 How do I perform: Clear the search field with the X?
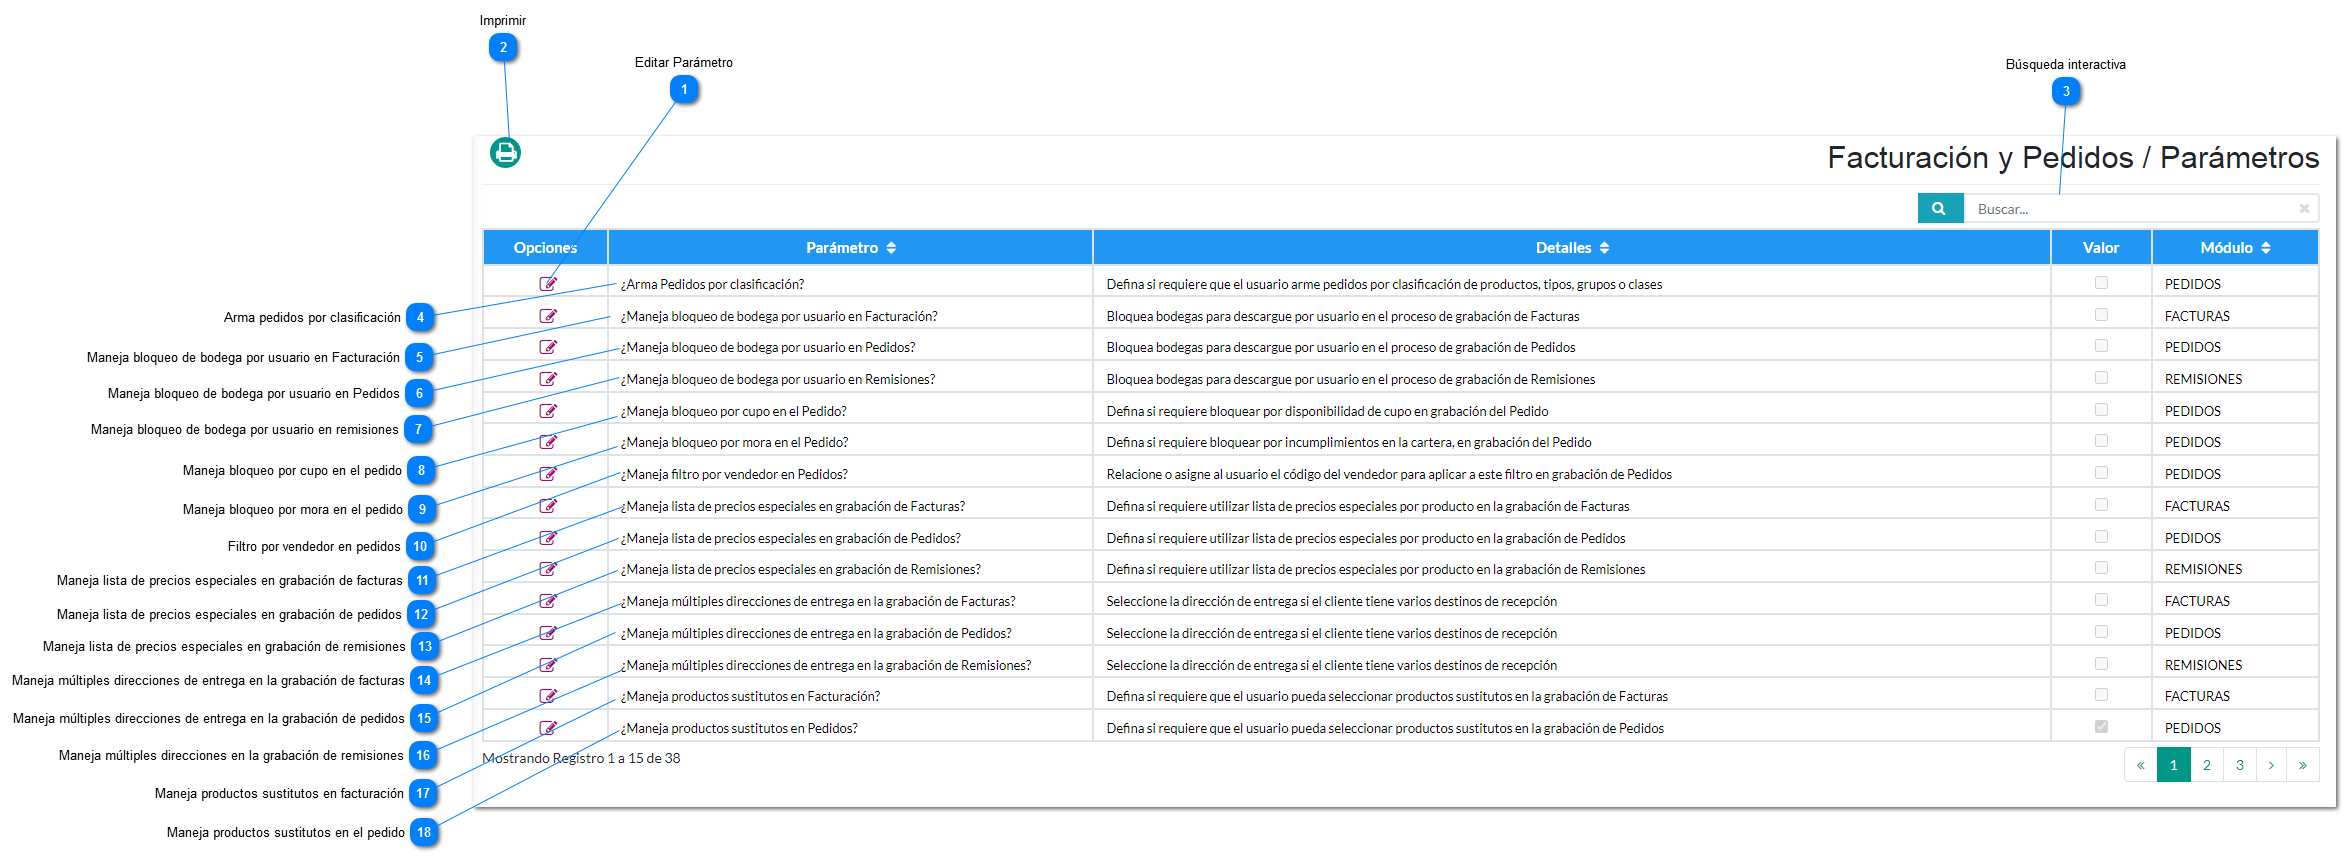[x=2304, y=209]
